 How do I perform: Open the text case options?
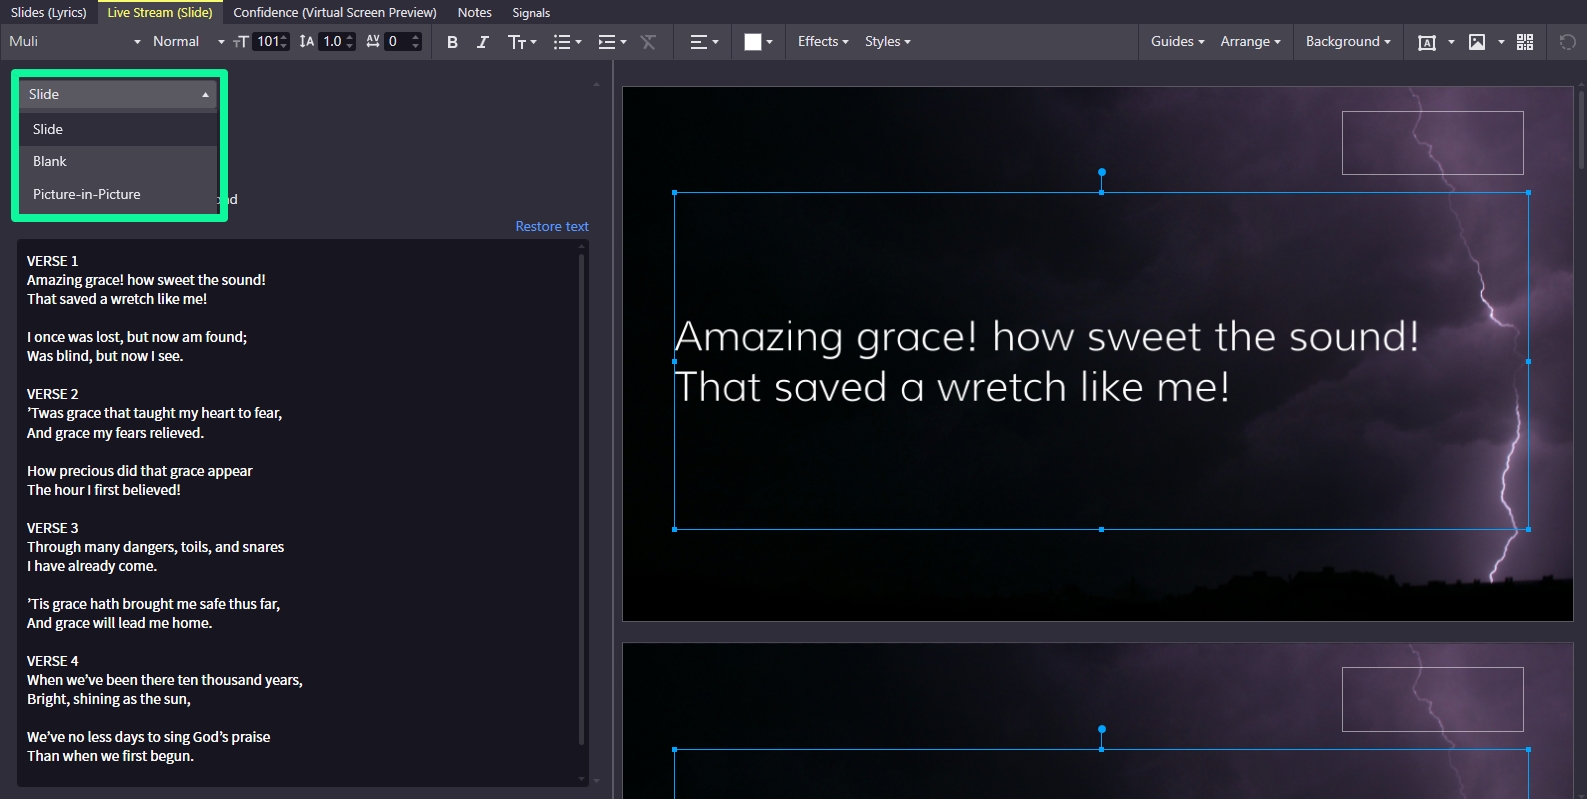pos(522,42)
